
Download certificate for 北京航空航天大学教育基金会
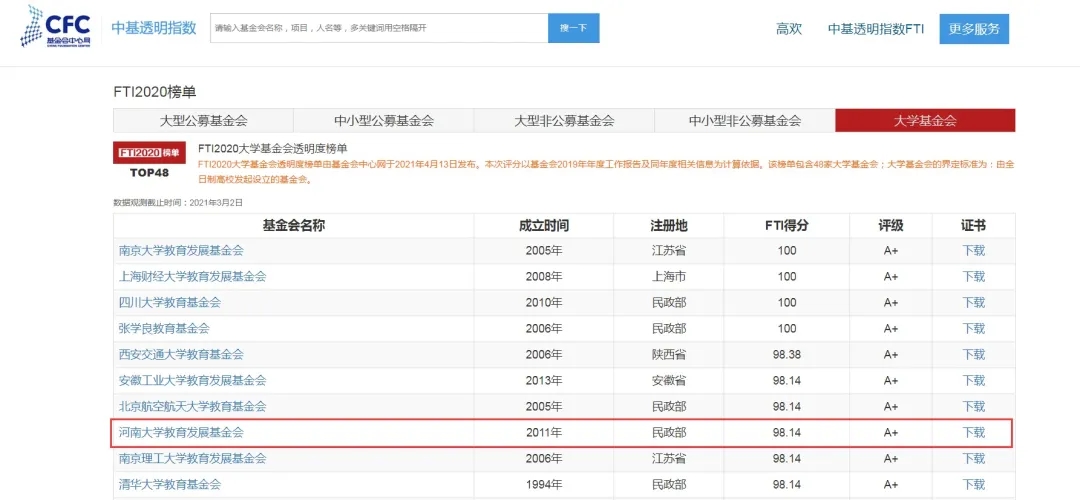[x=973, y=406]
